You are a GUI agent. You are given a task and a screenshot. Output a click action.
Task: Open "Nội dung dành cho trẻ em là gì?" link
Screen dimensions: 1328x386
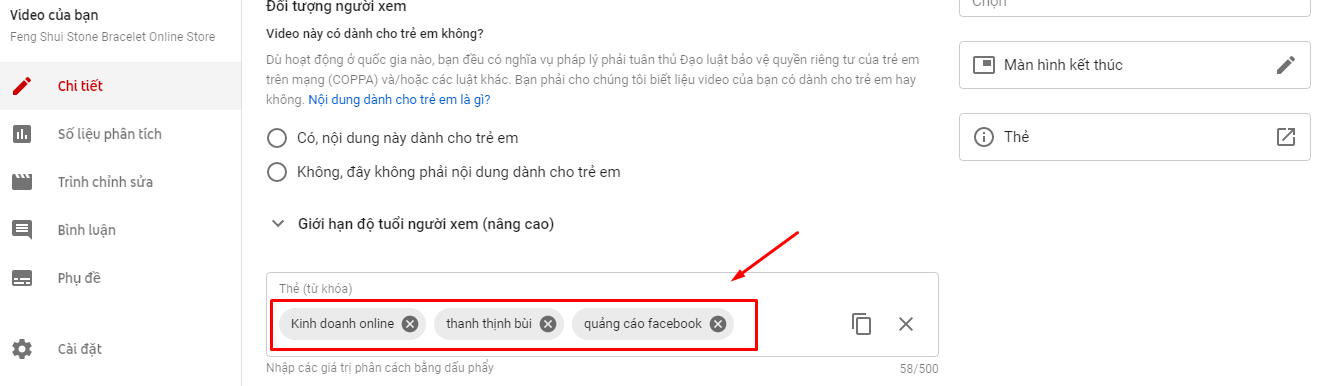tap(399, 100)
